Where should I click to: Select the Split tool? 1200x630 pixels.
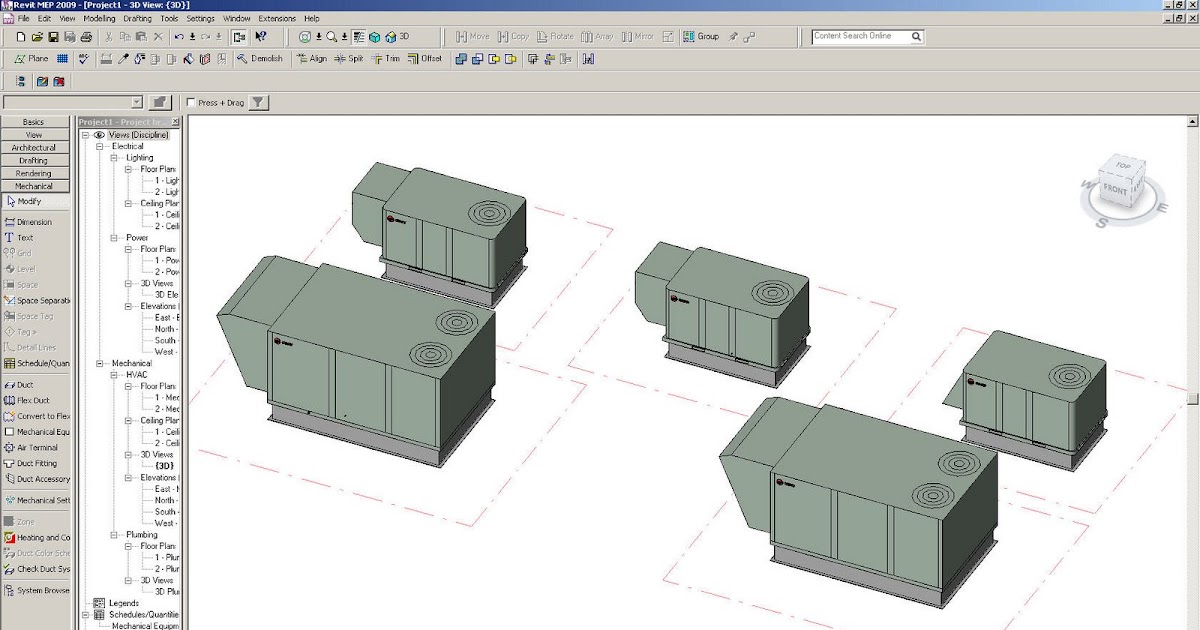coord(349,59)
